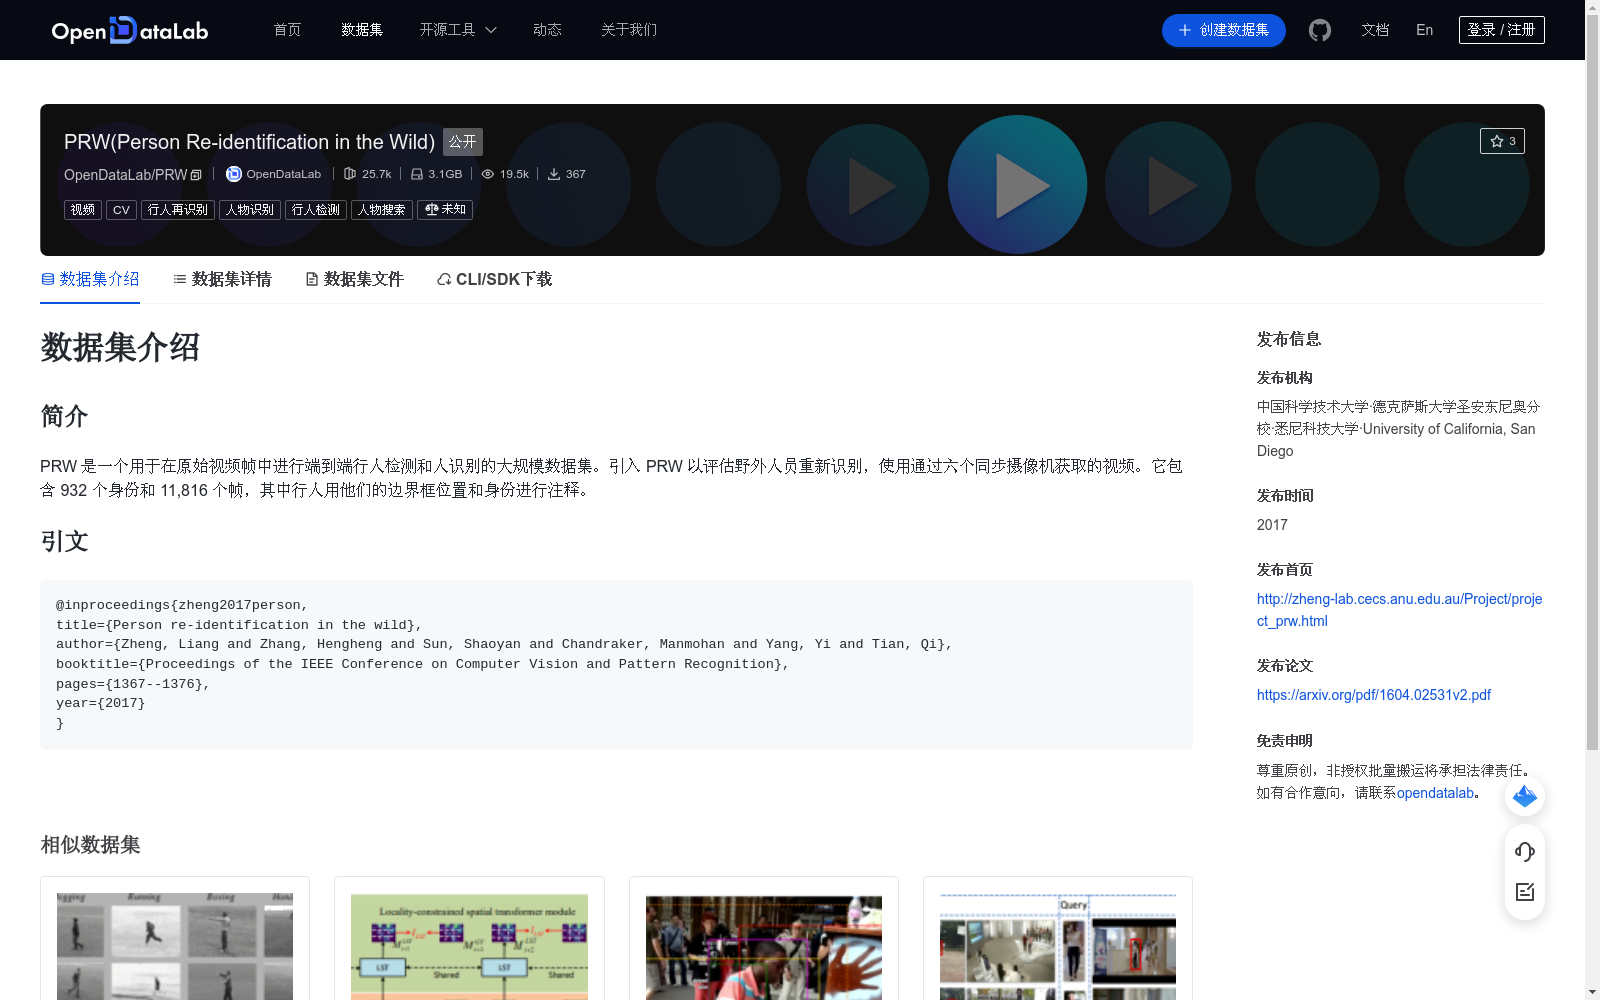Click the large center play button
This screenshot has height=1000, width=1600.
(x=1018, y=185)
